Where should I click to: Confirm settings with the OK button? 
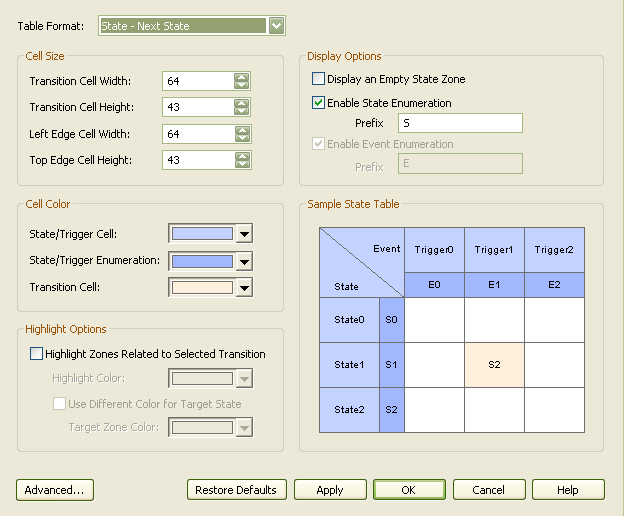click(409, 490)
